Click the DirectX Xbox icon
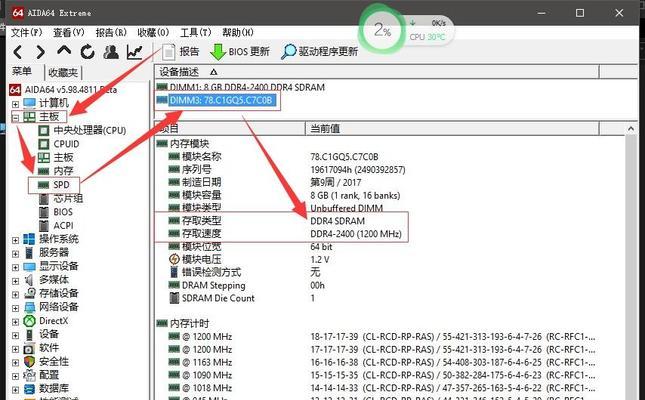This screenshot has height=400, width=645. (30, 321)
